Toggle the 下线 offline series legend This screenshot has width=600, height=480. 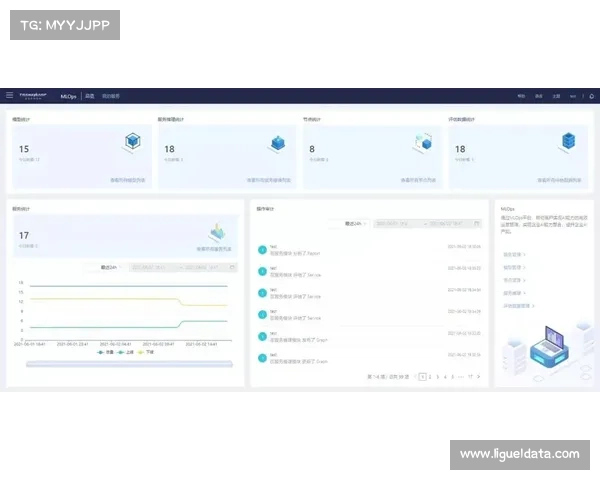coord(146,352)
